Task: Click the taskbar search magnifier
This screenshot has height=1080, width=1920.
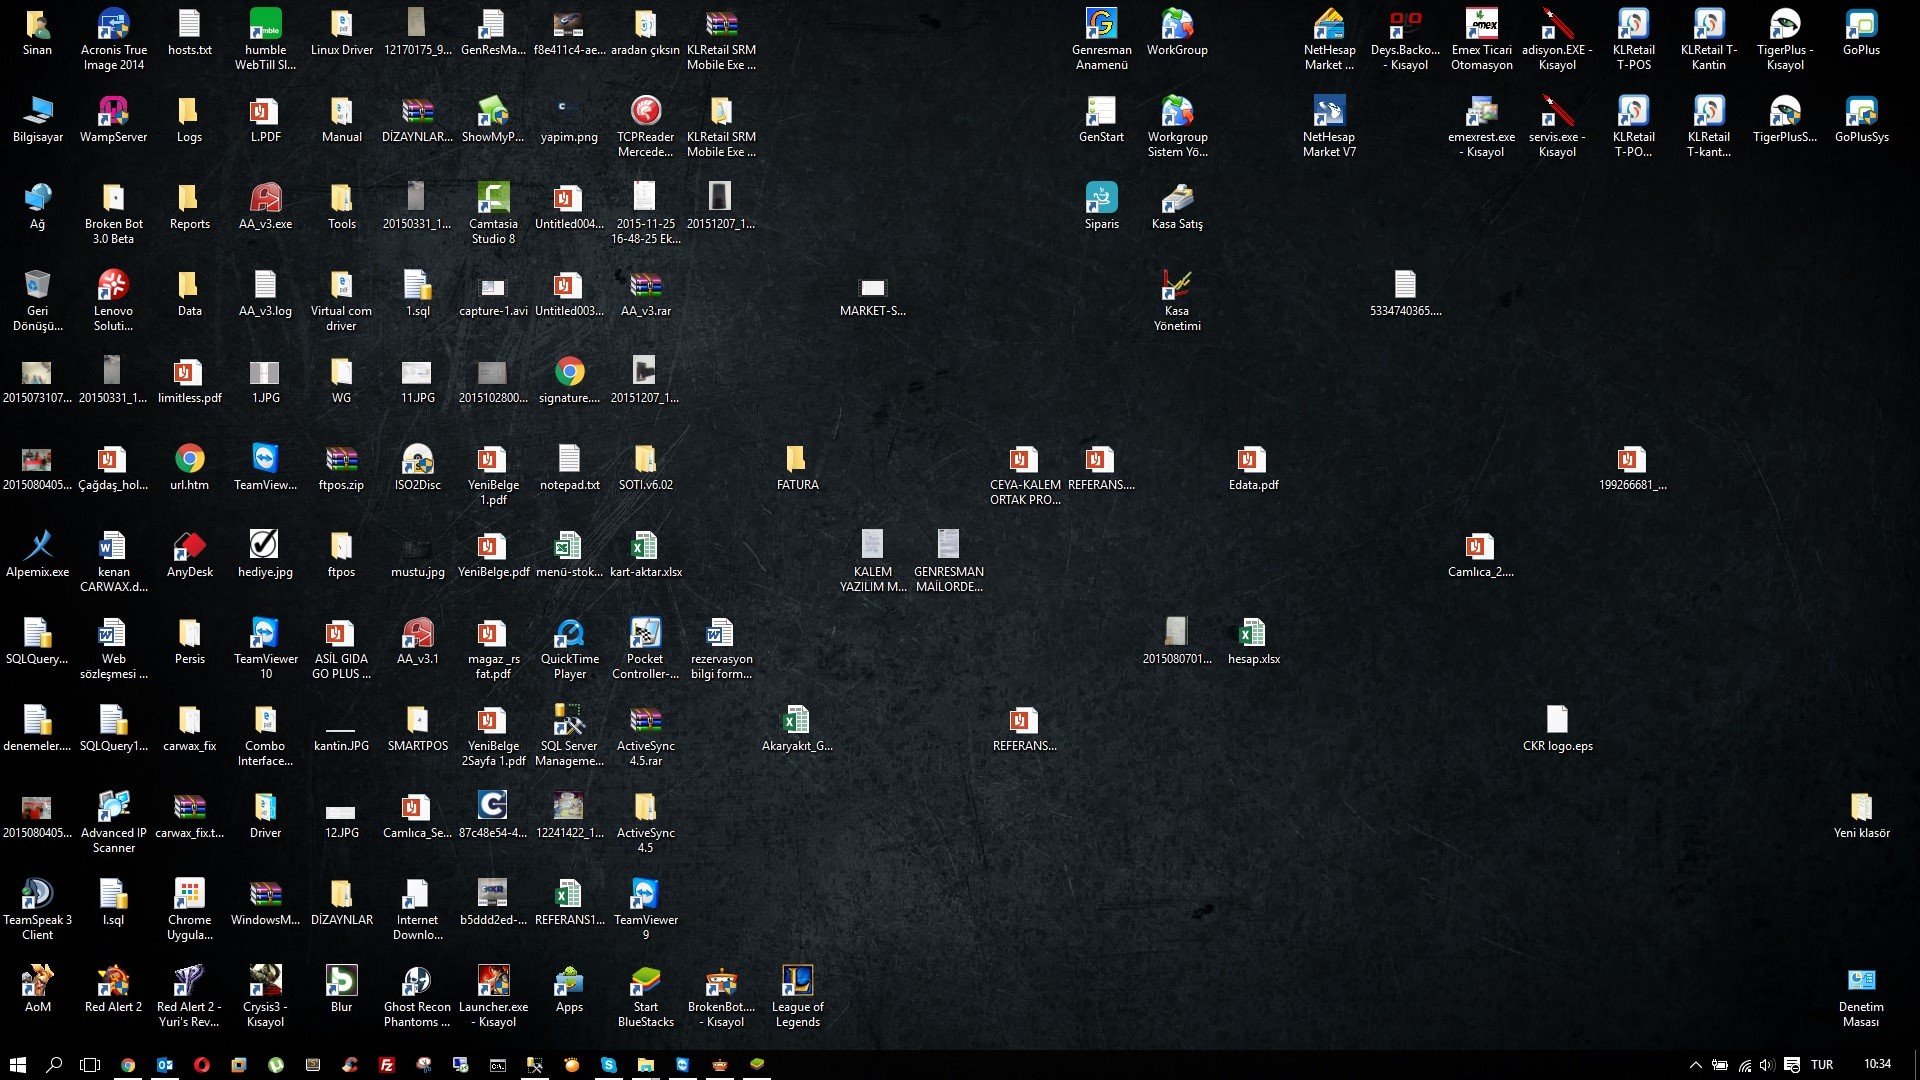Action: pos(54,1065)
